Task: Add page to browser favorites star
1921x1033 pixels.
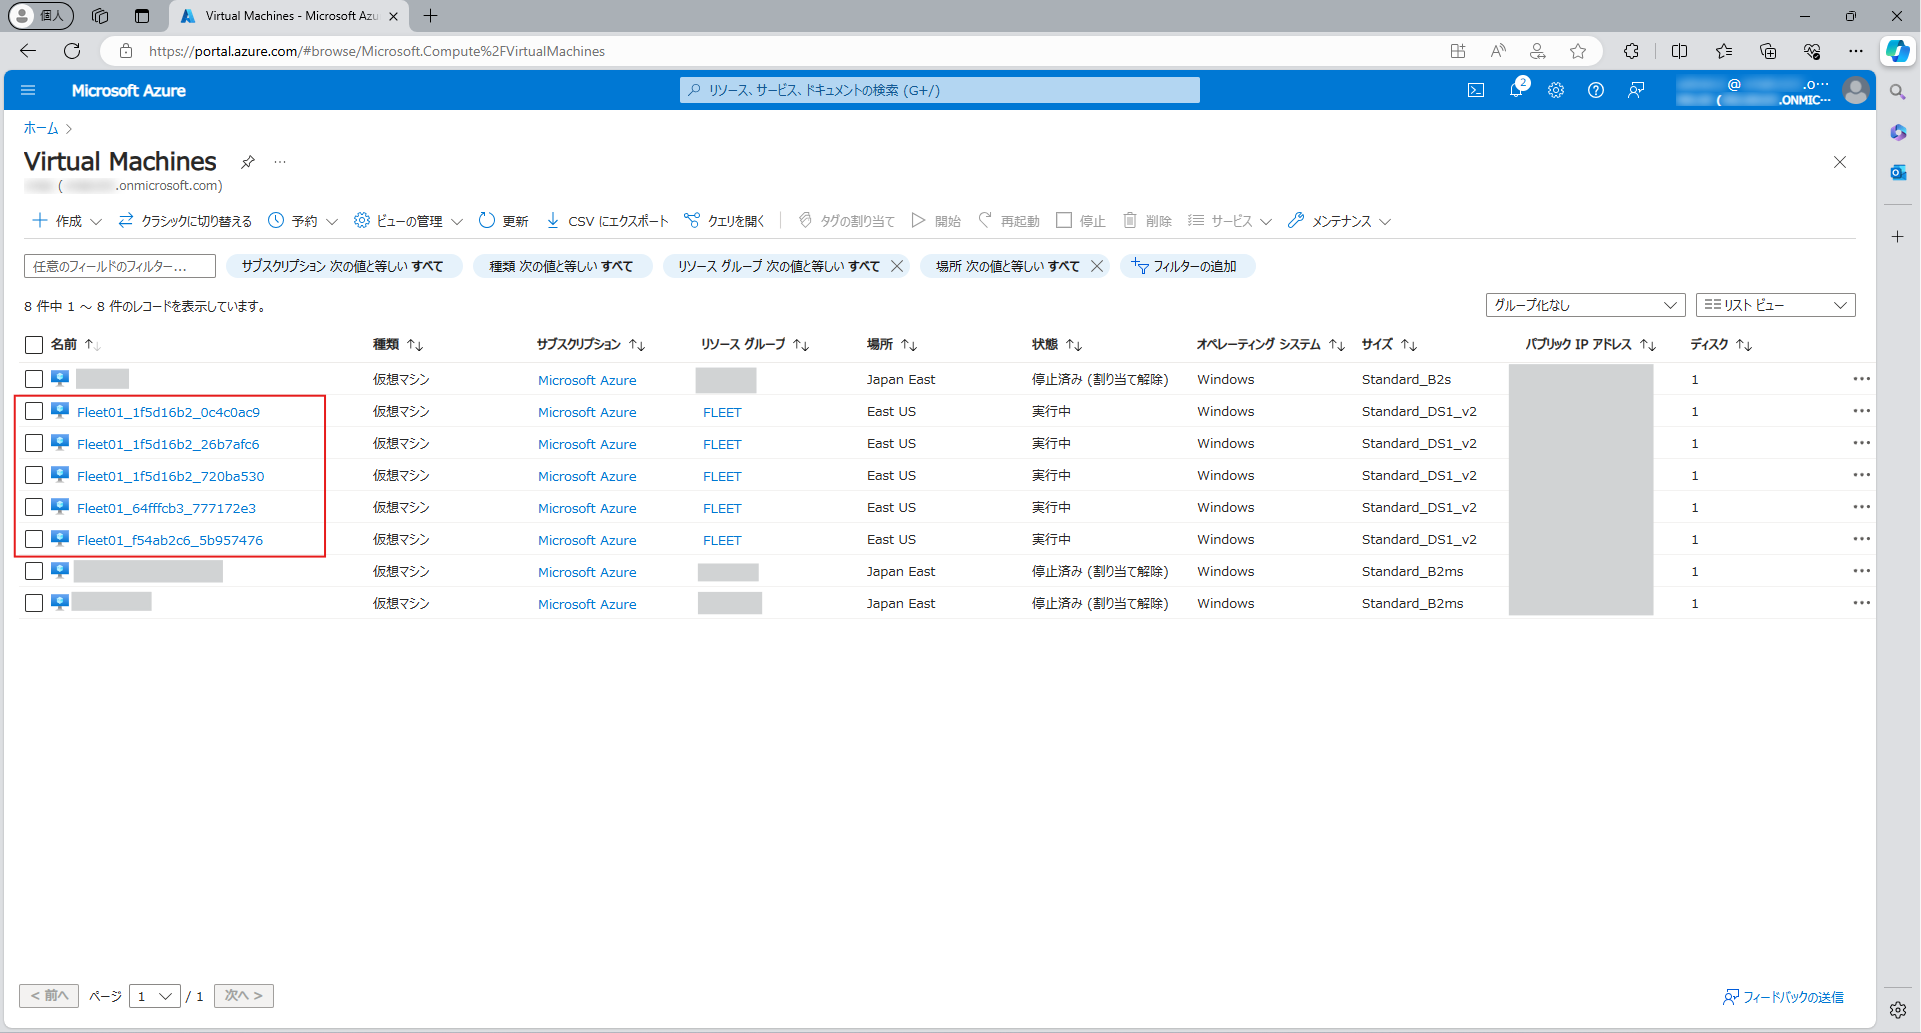Action: (x=1578, y=51)
